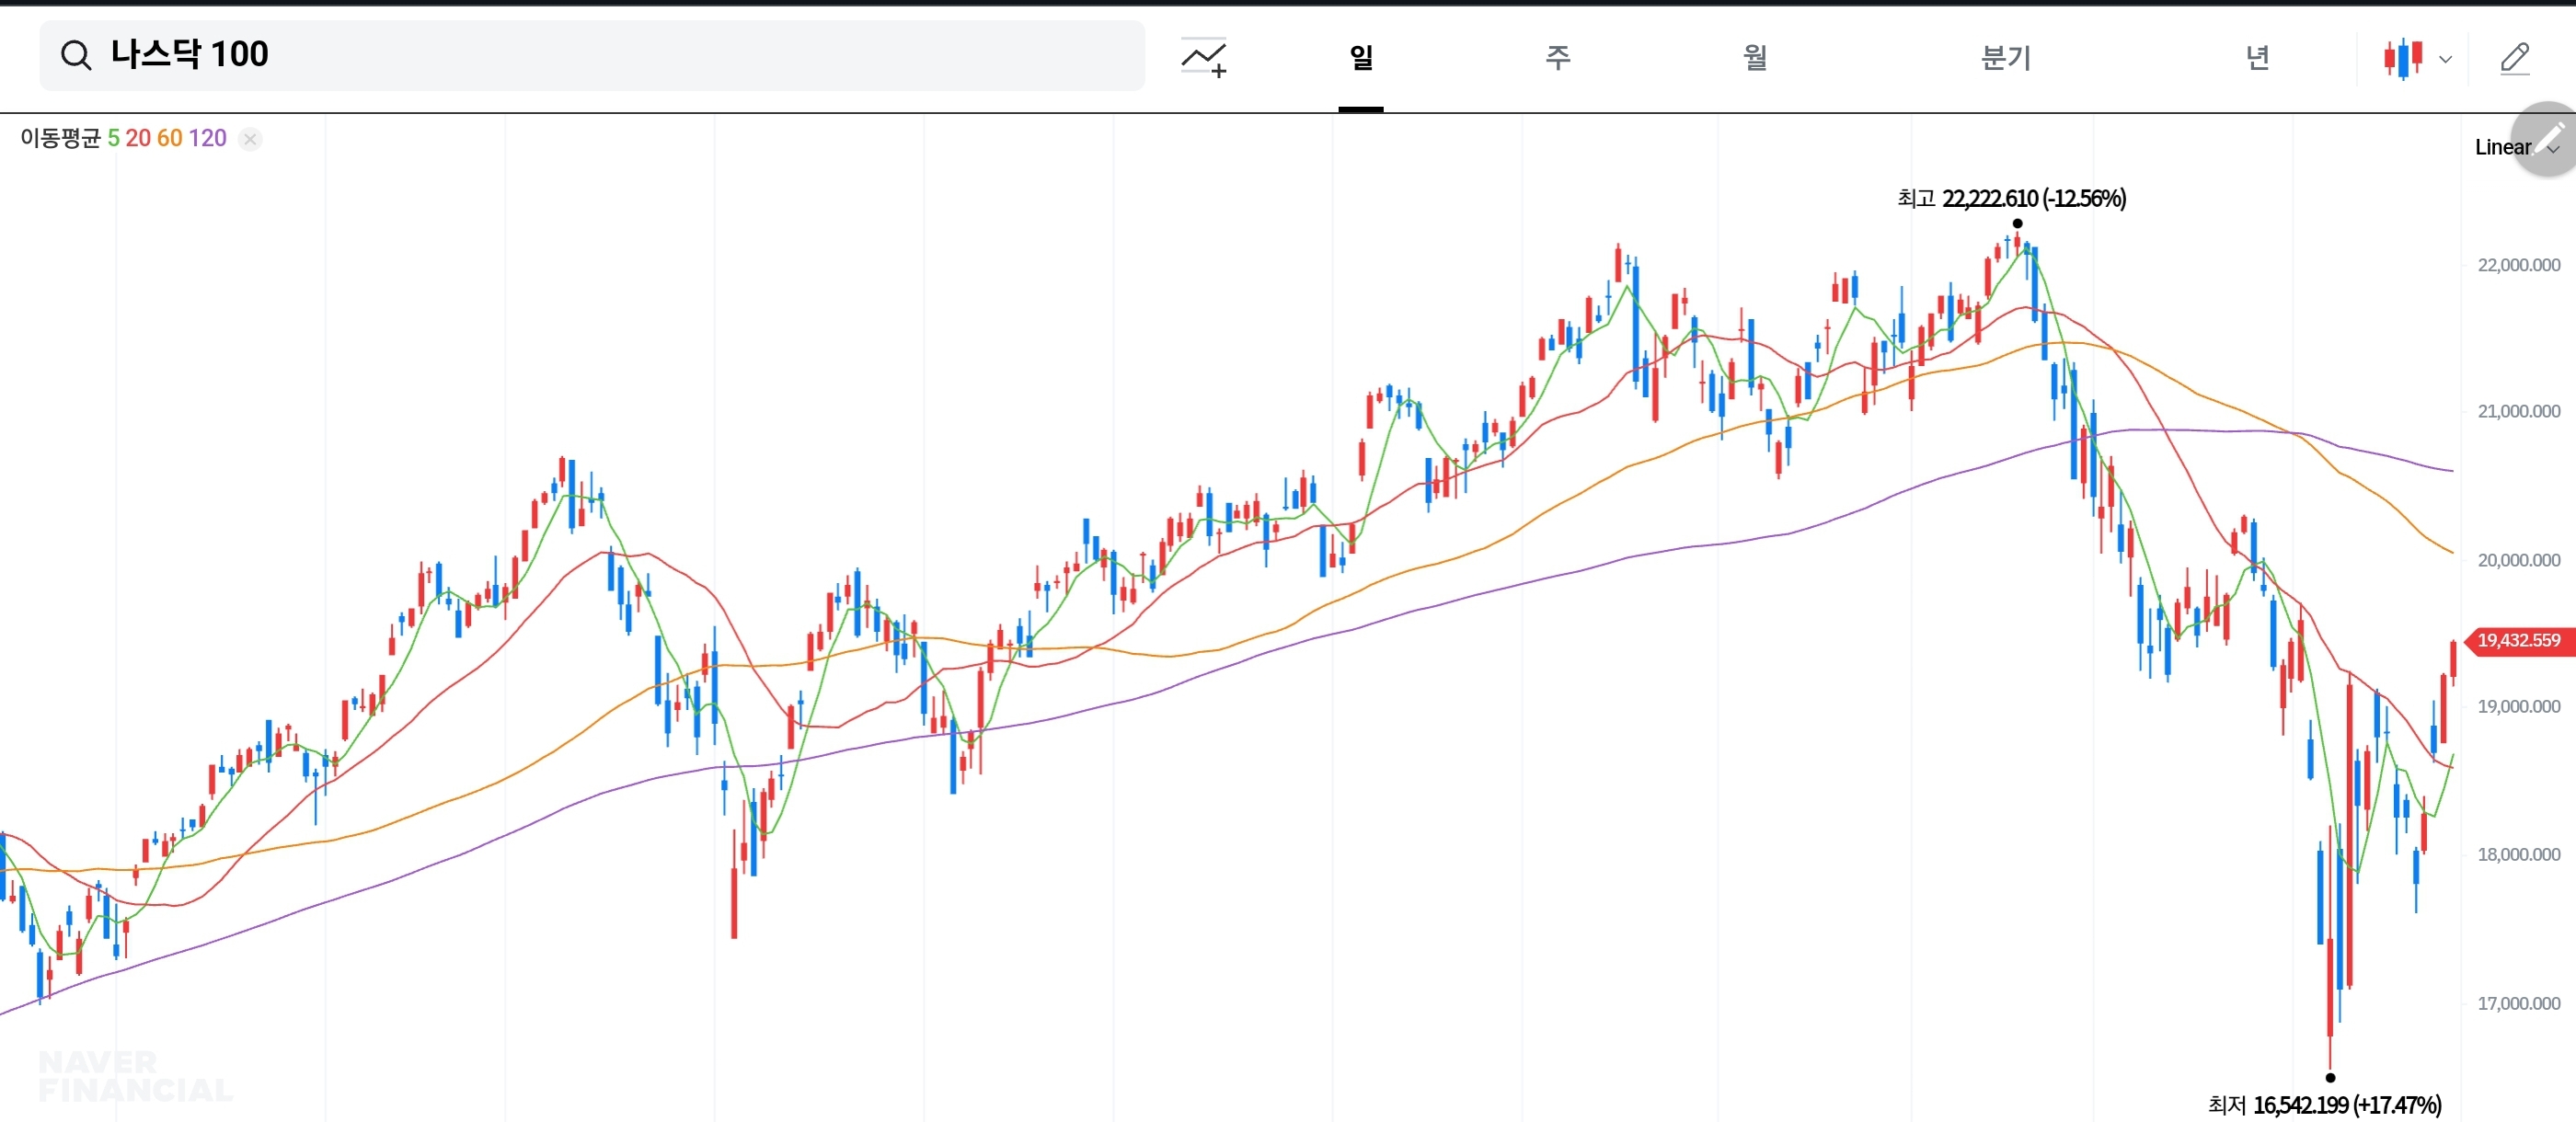Open the add indicator chart icon
The image size is (2576, 1122).
point(1203,58)
